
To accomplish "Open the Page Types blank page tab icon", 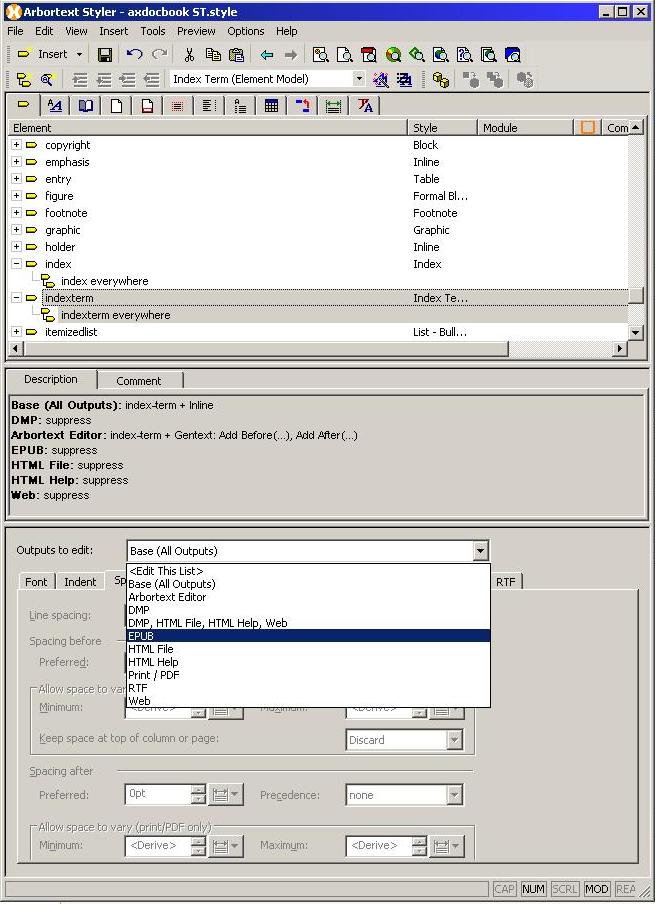I will pyautogui.click(x=116, y=106).
